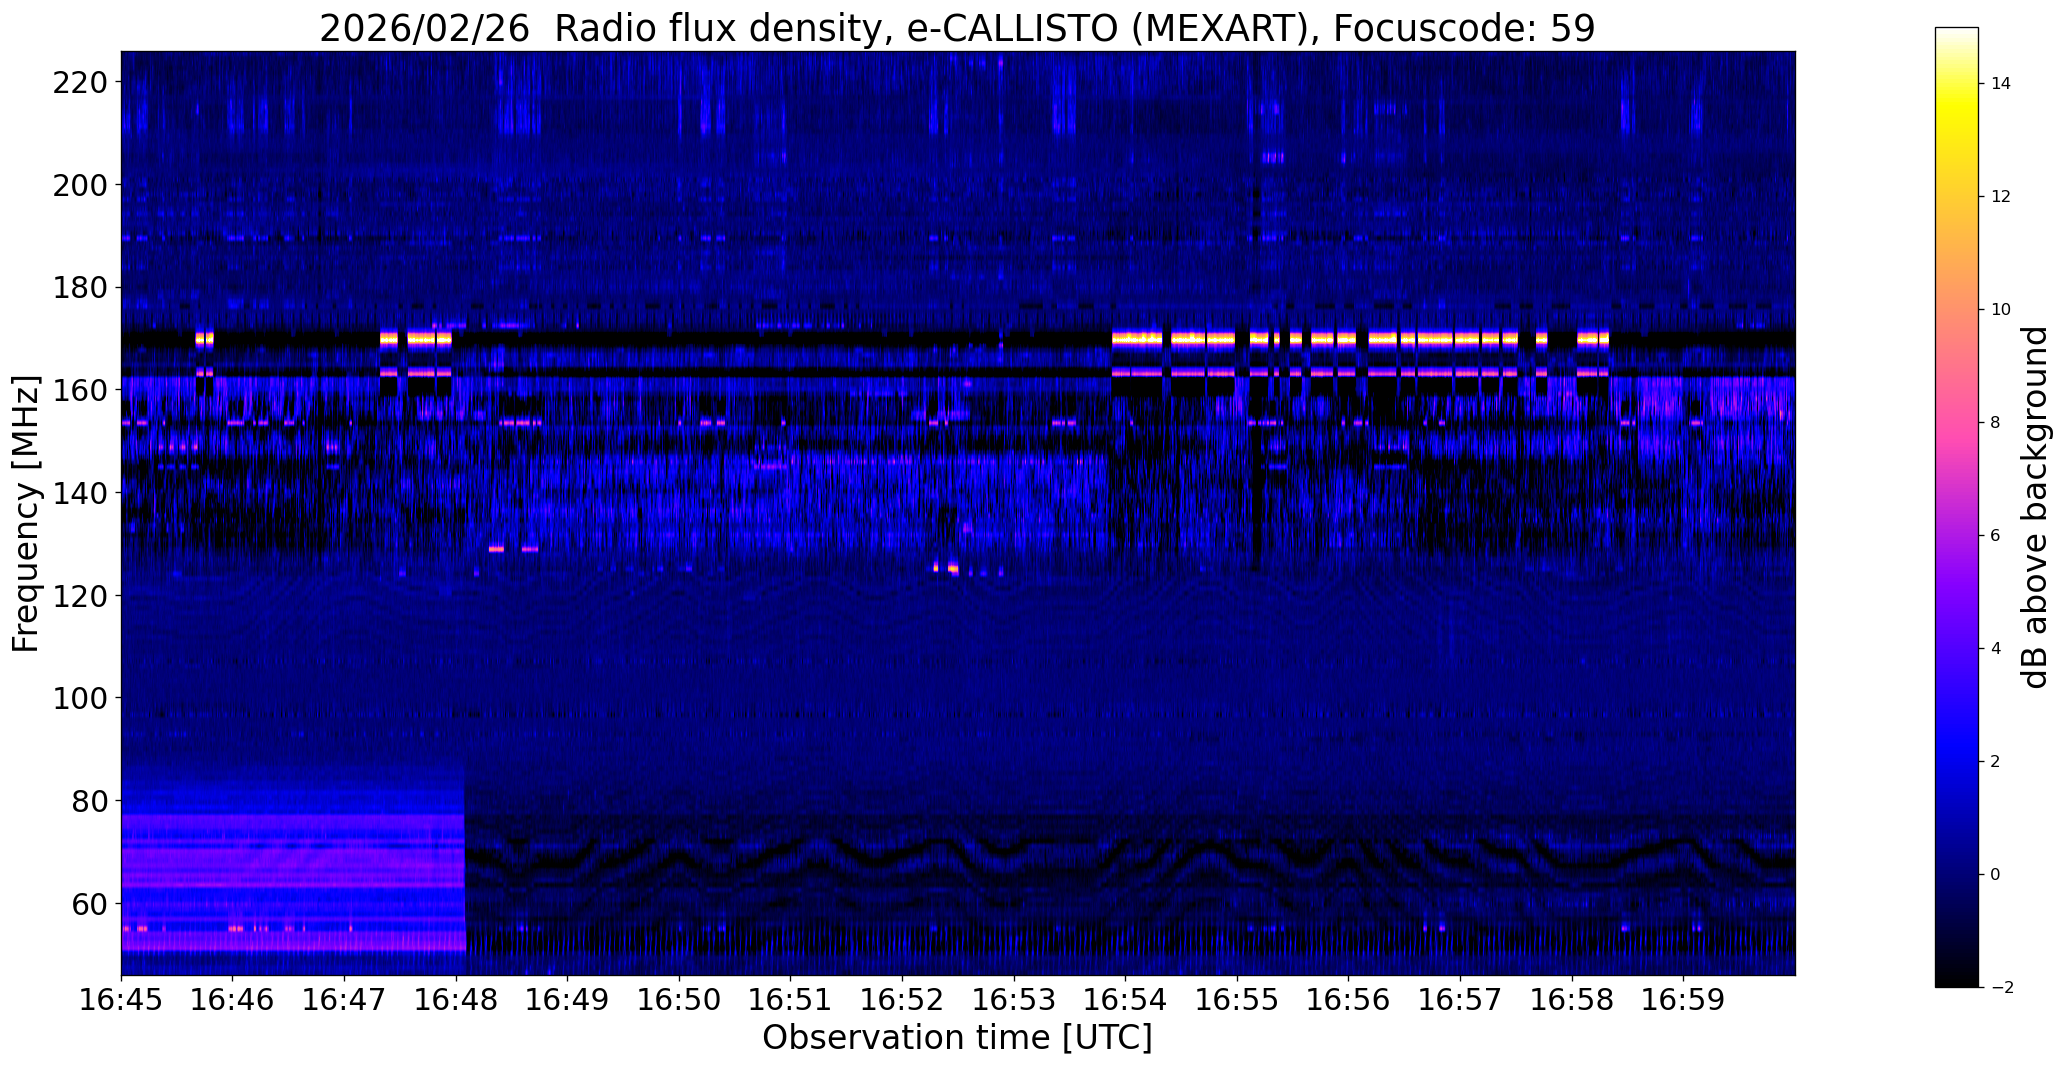Click the 16:57 time tick label
The height and width of the screenshot is (1067, 2066).
(1461, 1000)
